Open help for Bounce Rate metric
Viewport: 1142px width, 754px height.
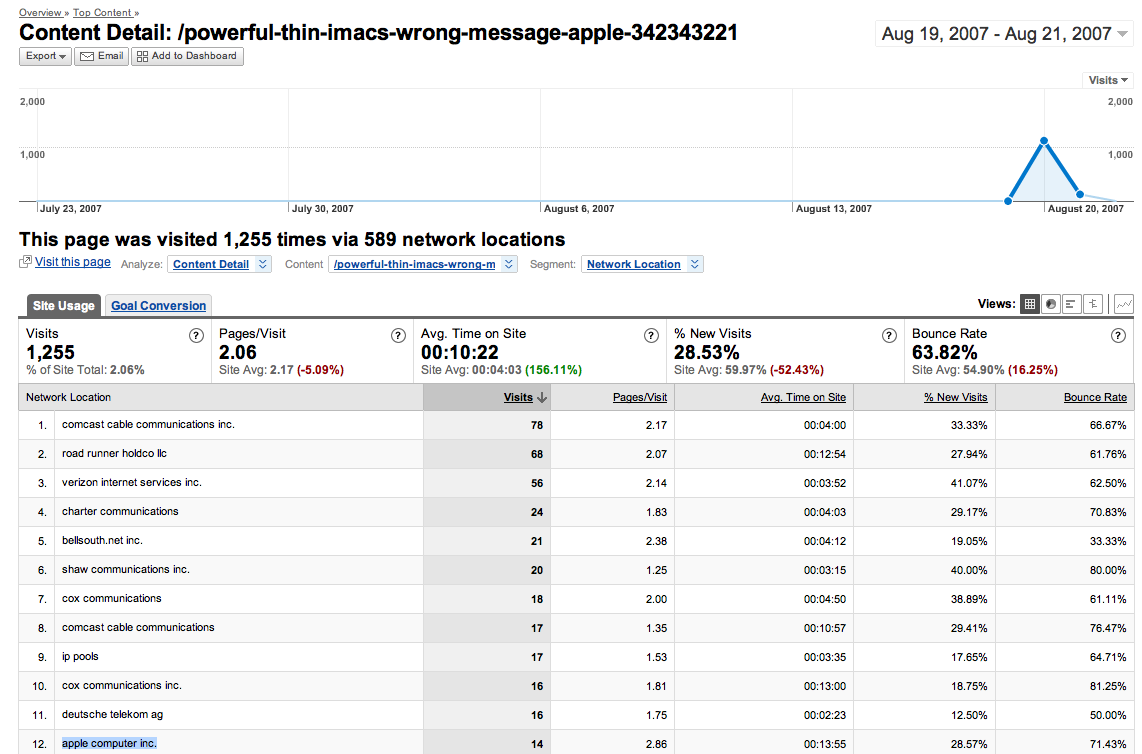tap(1118, 336)
